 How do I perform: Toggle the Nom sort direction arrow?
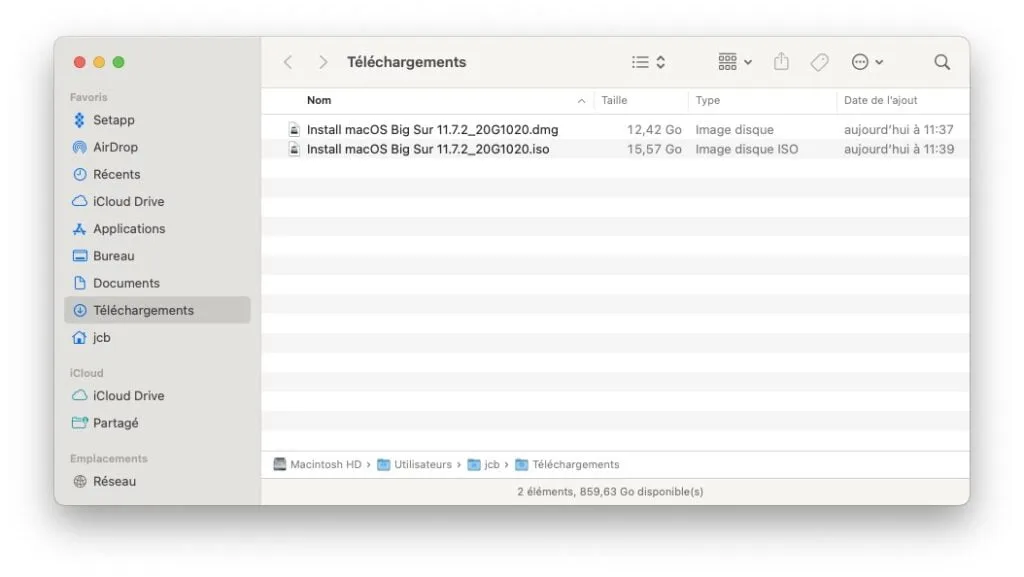[581, 101]
